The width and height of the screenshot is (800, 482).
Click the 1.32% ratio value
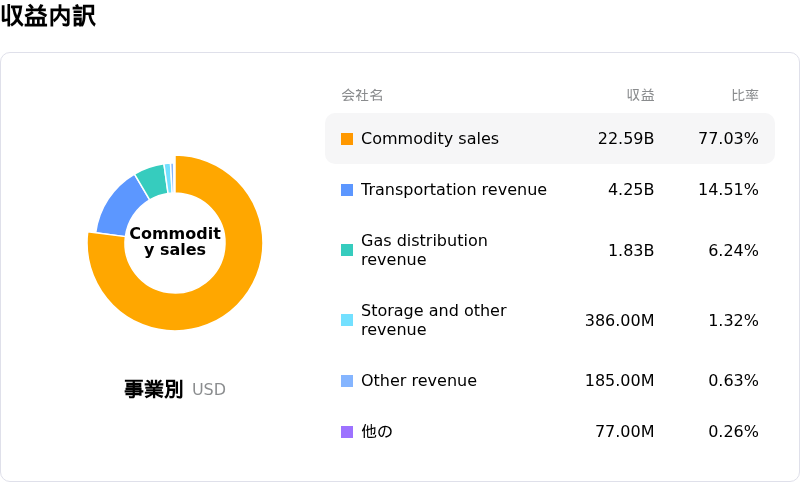(734, 320)
